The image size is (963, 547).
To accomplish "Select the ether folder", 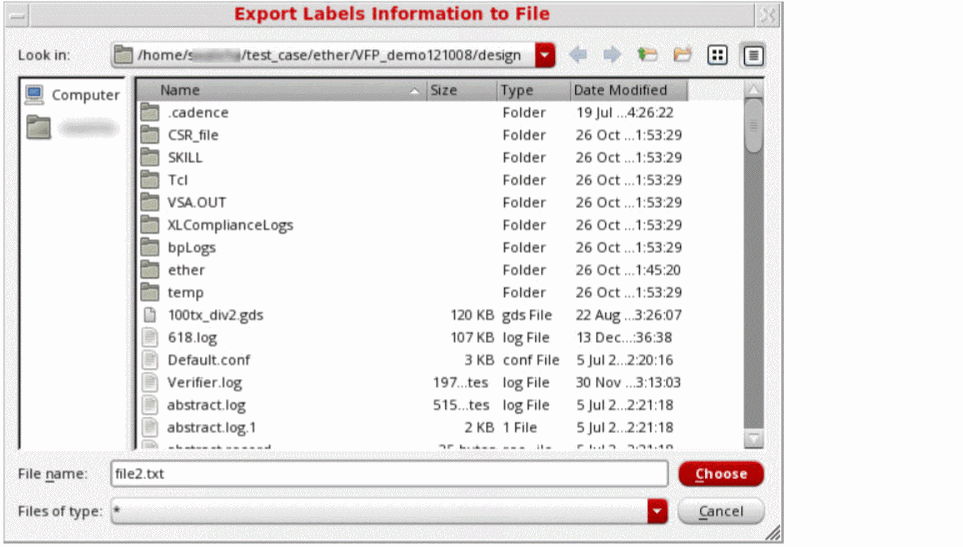I will 186,270.
